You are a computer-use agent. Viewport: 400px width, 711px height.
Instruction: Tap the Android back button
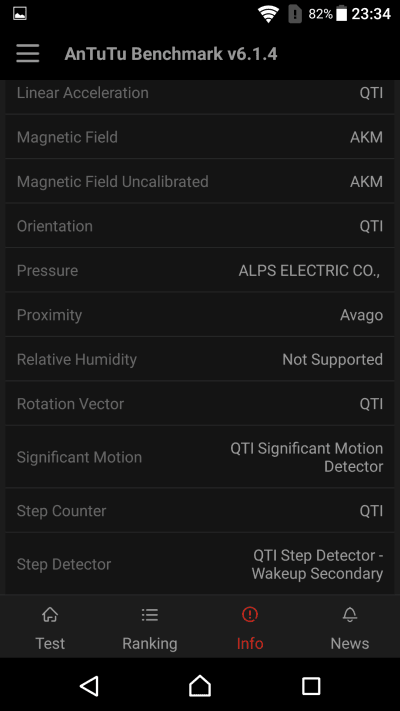pos(89,686)
